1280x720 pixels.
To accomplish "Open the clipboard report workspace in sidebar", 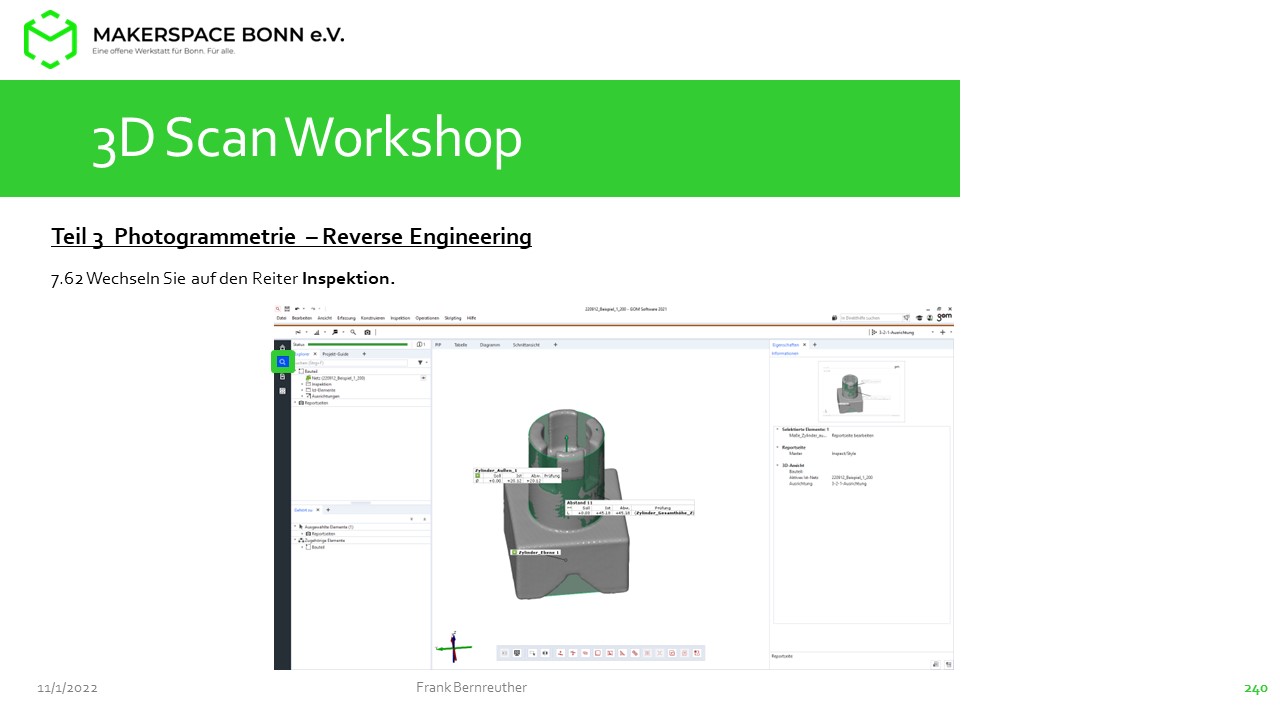I will (282, 376).
